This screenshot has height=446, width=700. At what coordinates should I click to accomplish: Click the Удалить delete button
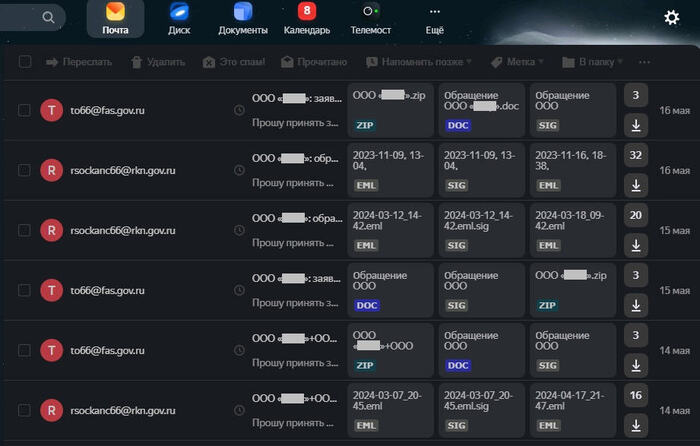158,62
